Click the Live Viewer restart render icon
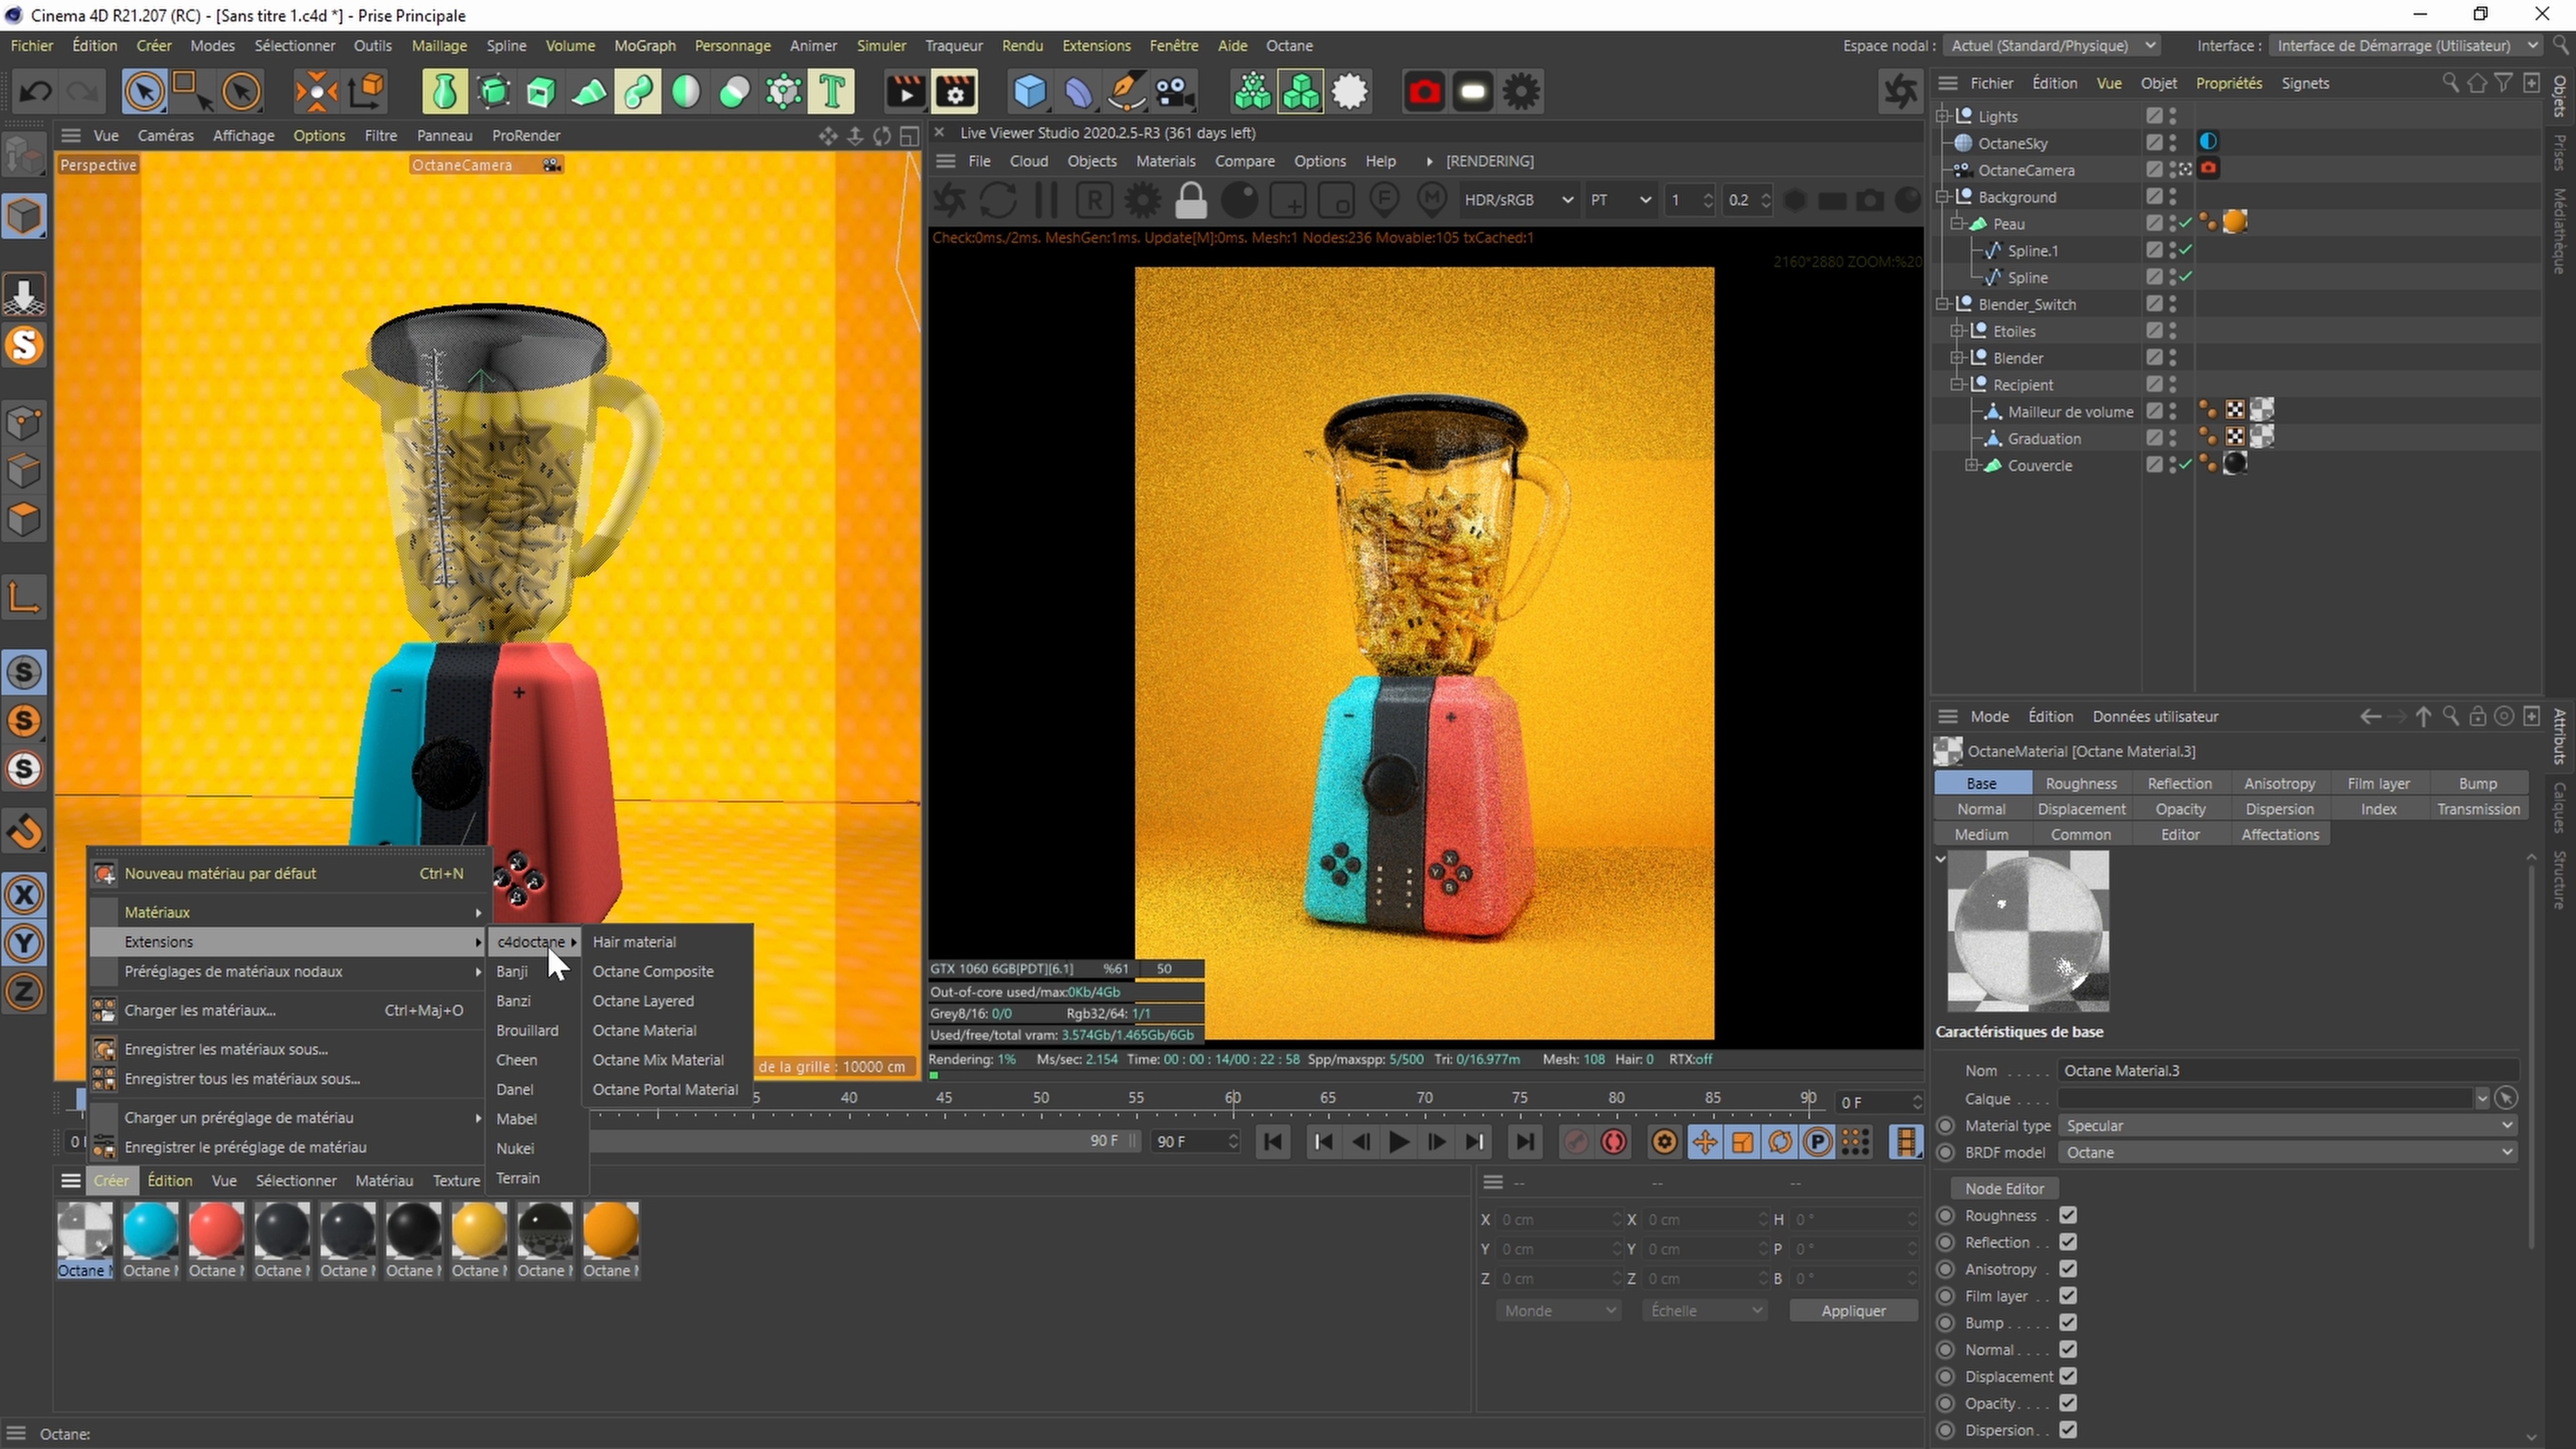 [997, 200]
